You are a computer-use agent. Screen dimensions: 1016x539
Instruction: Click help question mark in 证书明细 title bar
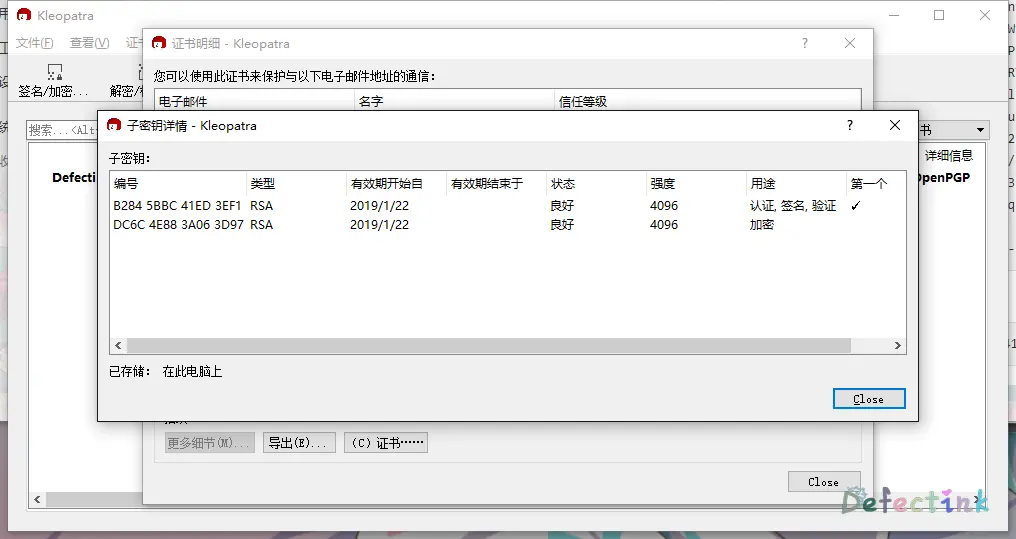[x=805, y=43]
